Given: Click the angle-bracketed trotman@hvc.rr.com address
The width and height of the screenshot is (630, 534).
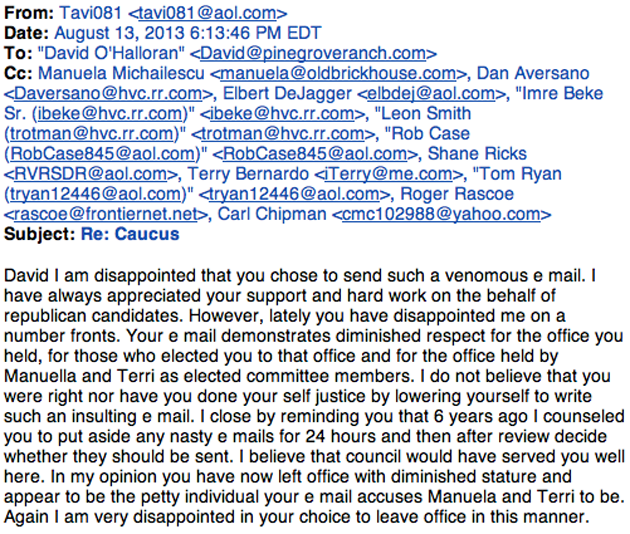Looking at the screenshot, I should (x=270, y=133).
